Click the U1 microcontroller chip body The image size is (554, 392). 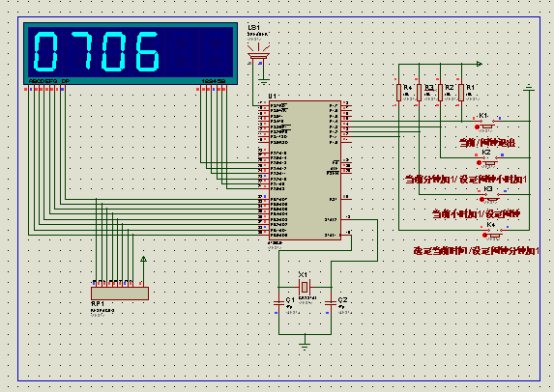[x=305, y=170]
